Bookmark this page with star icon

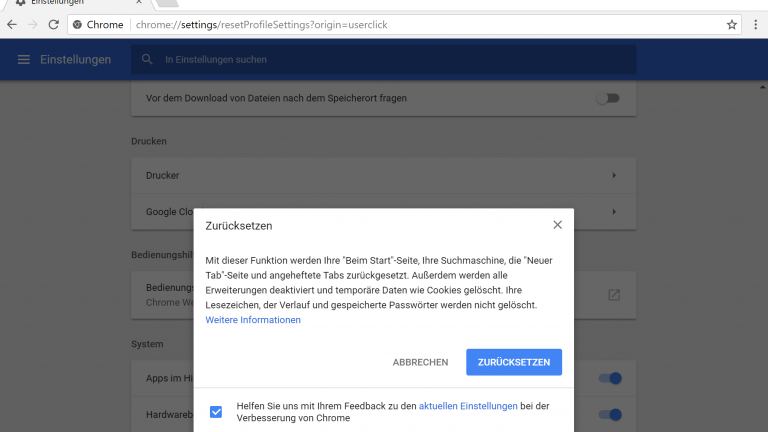[x=731, y=24]
